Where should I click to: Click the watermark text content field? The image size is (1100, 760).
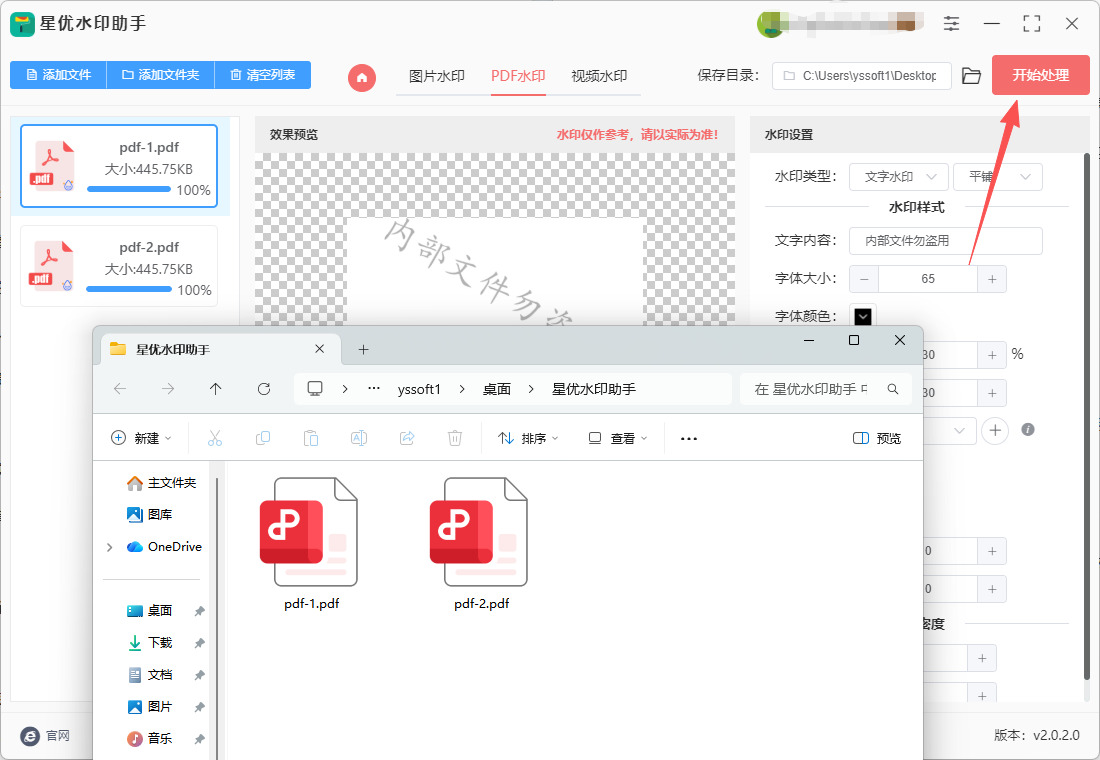coord(945,241)
